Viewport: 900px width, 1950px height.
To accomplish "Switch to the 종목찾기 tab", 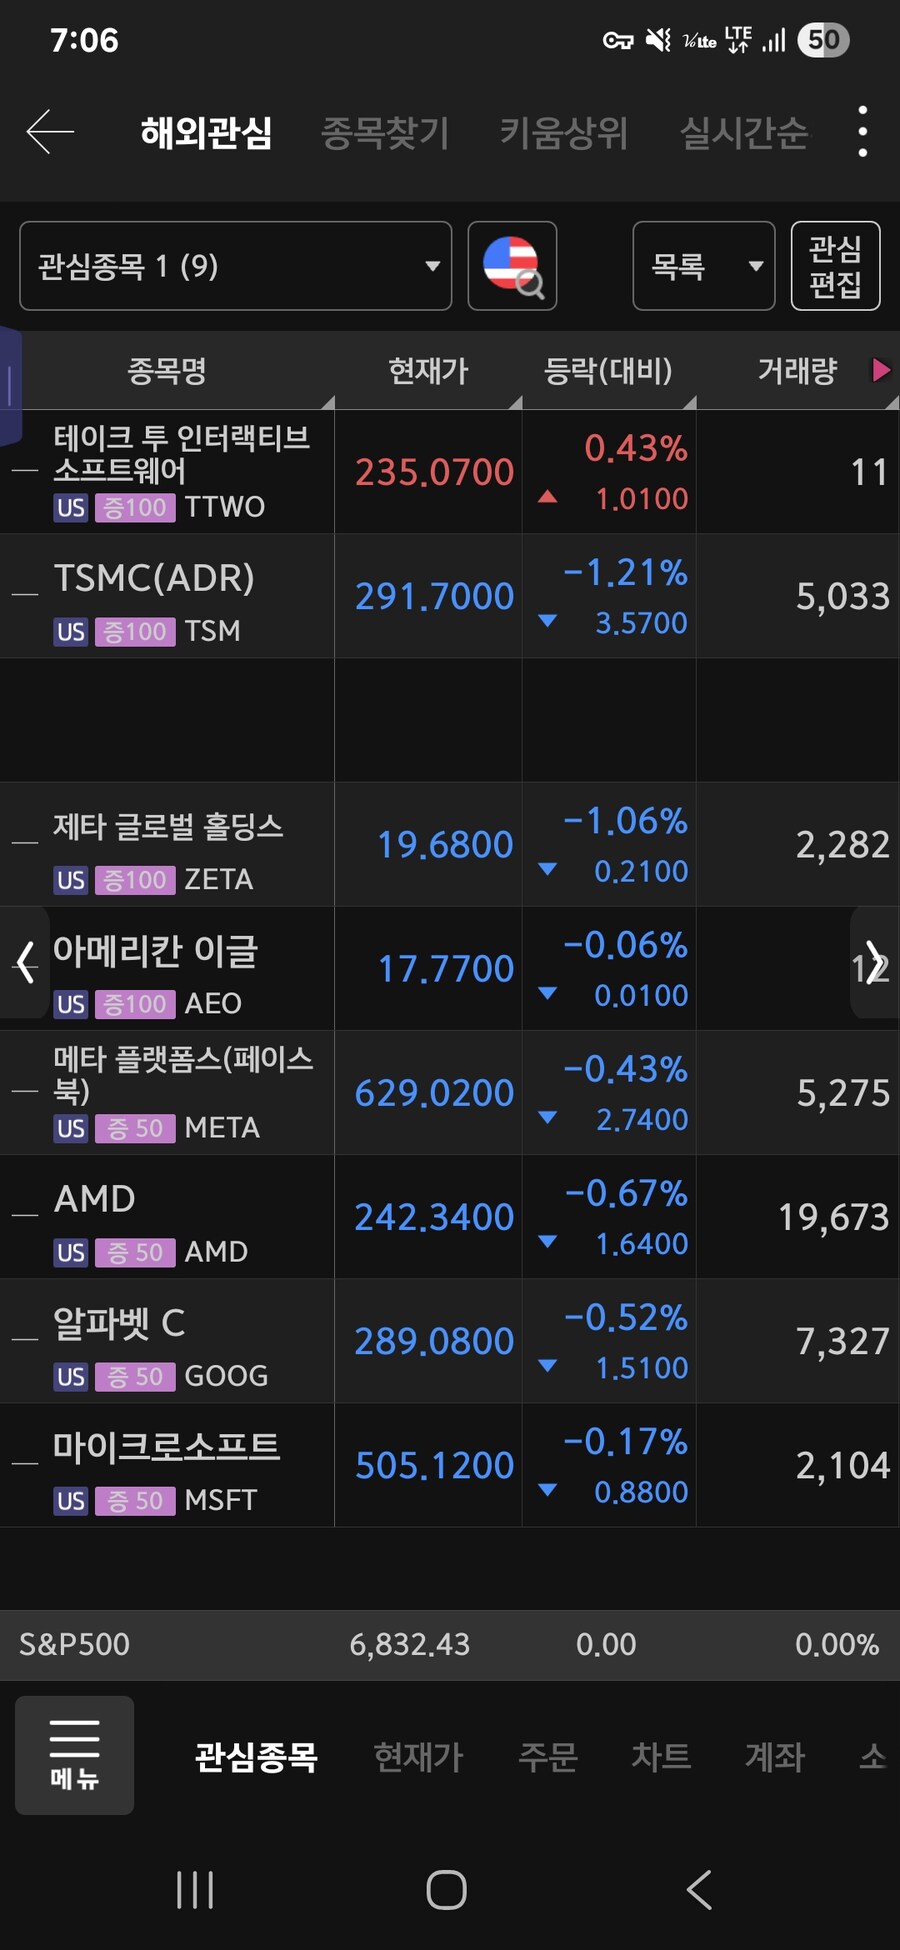I will (387, 131).
